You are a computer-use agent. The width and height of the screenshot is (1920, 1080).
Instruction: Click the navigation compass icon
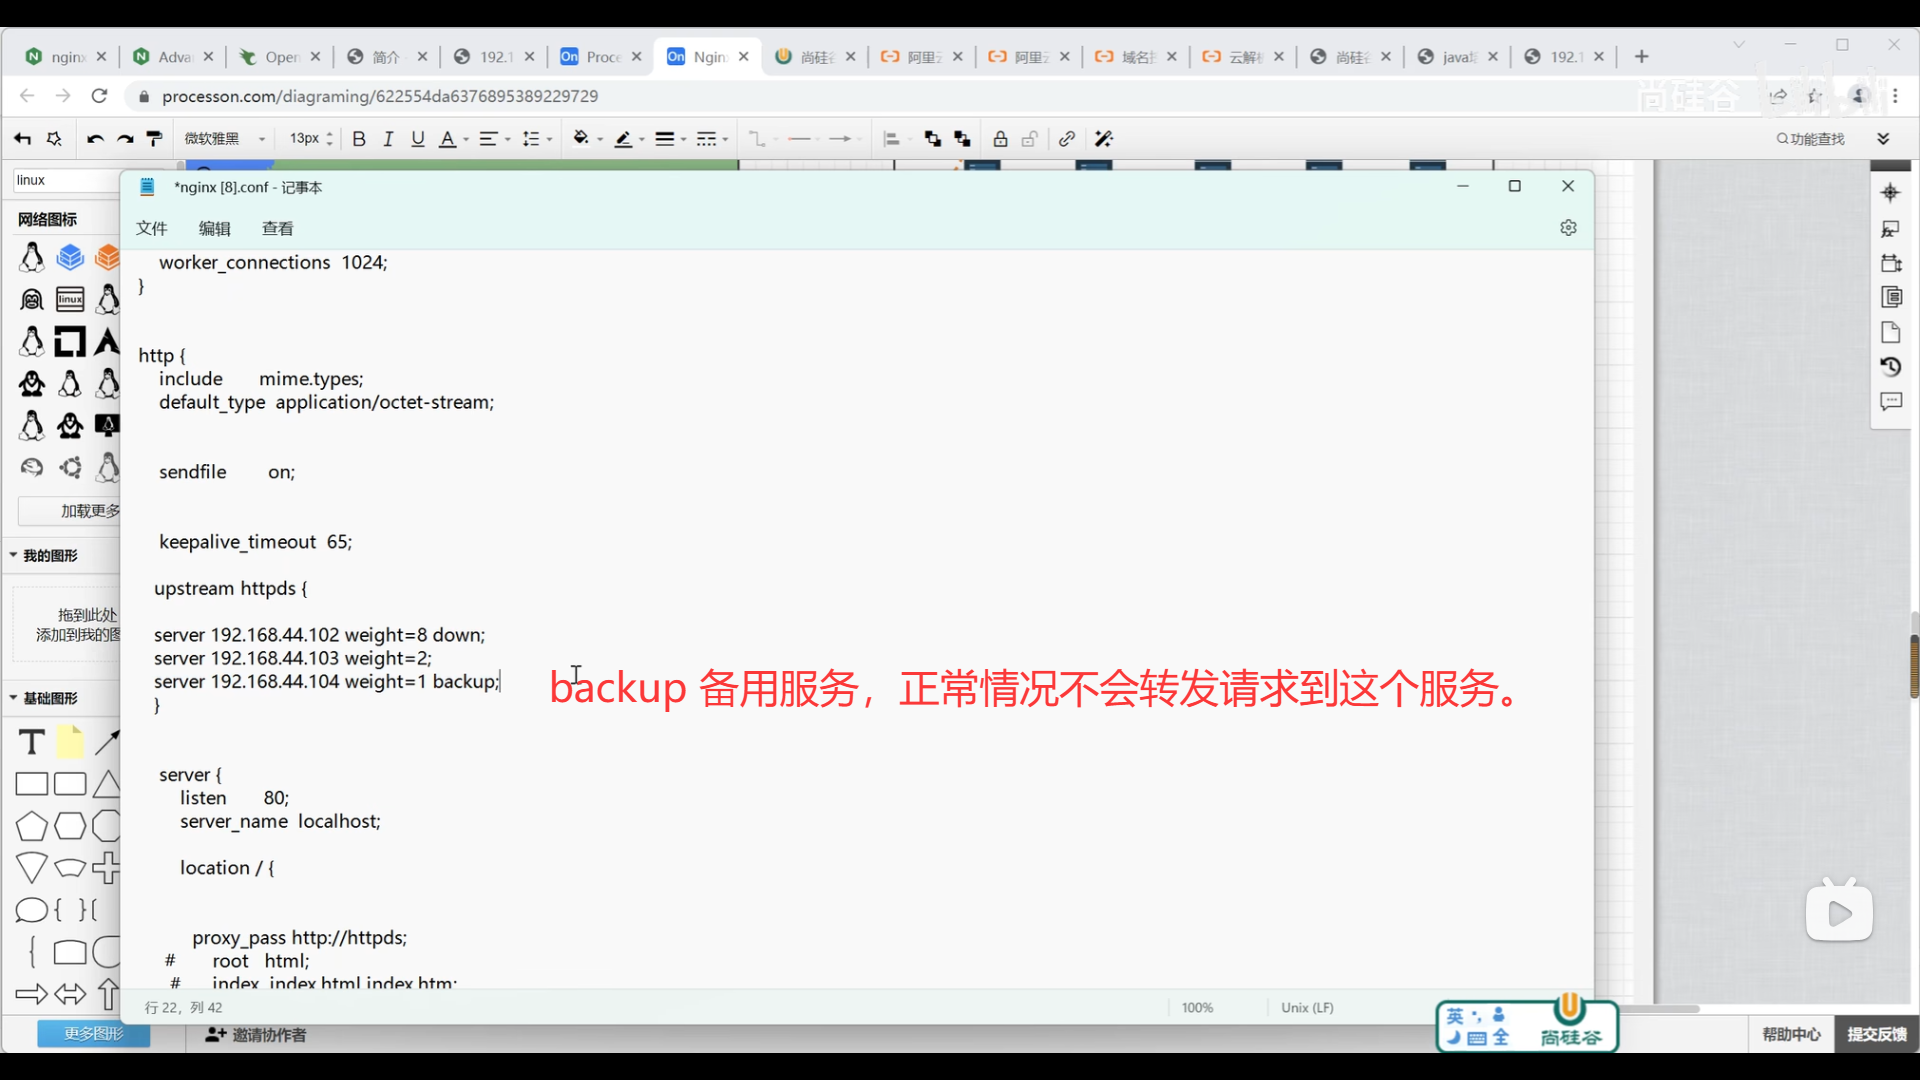pyautogui.click(x=1890, y=193)
